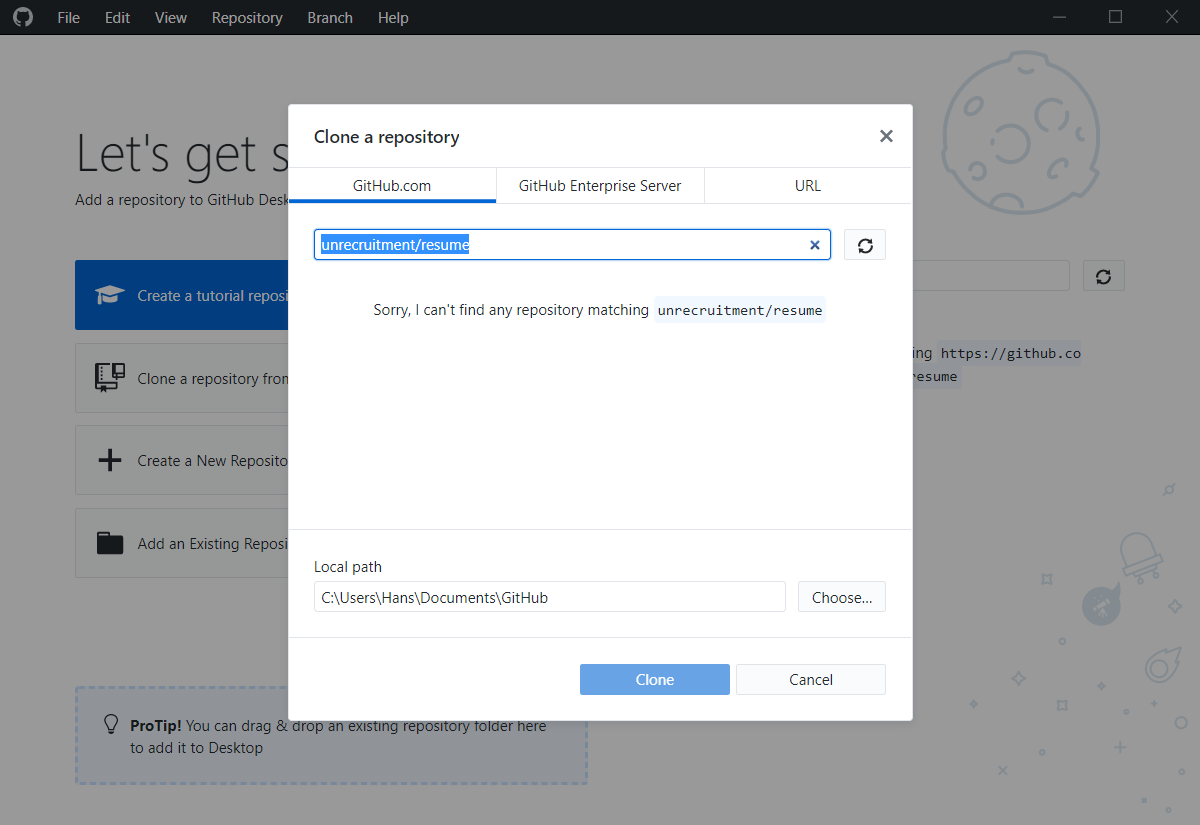Click the Clone a repository icon

(109, 377)
